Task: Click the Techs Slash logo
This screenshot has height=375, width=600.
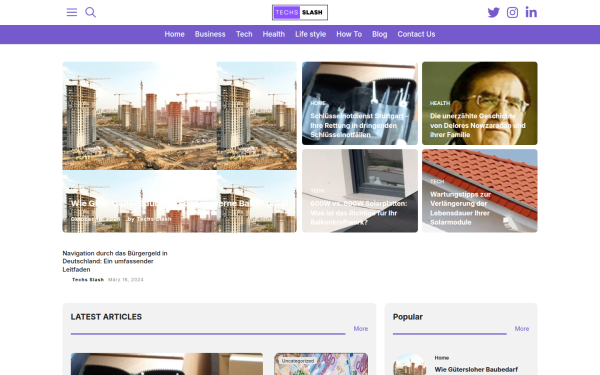Action: point(300,12)
